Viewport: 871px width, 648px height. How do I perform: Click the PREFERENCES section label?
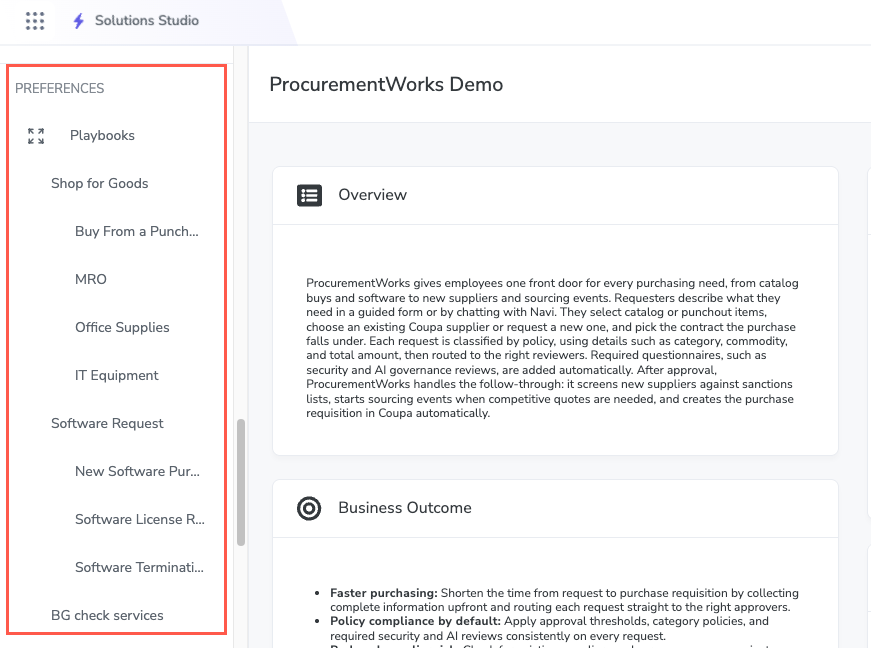59,88
